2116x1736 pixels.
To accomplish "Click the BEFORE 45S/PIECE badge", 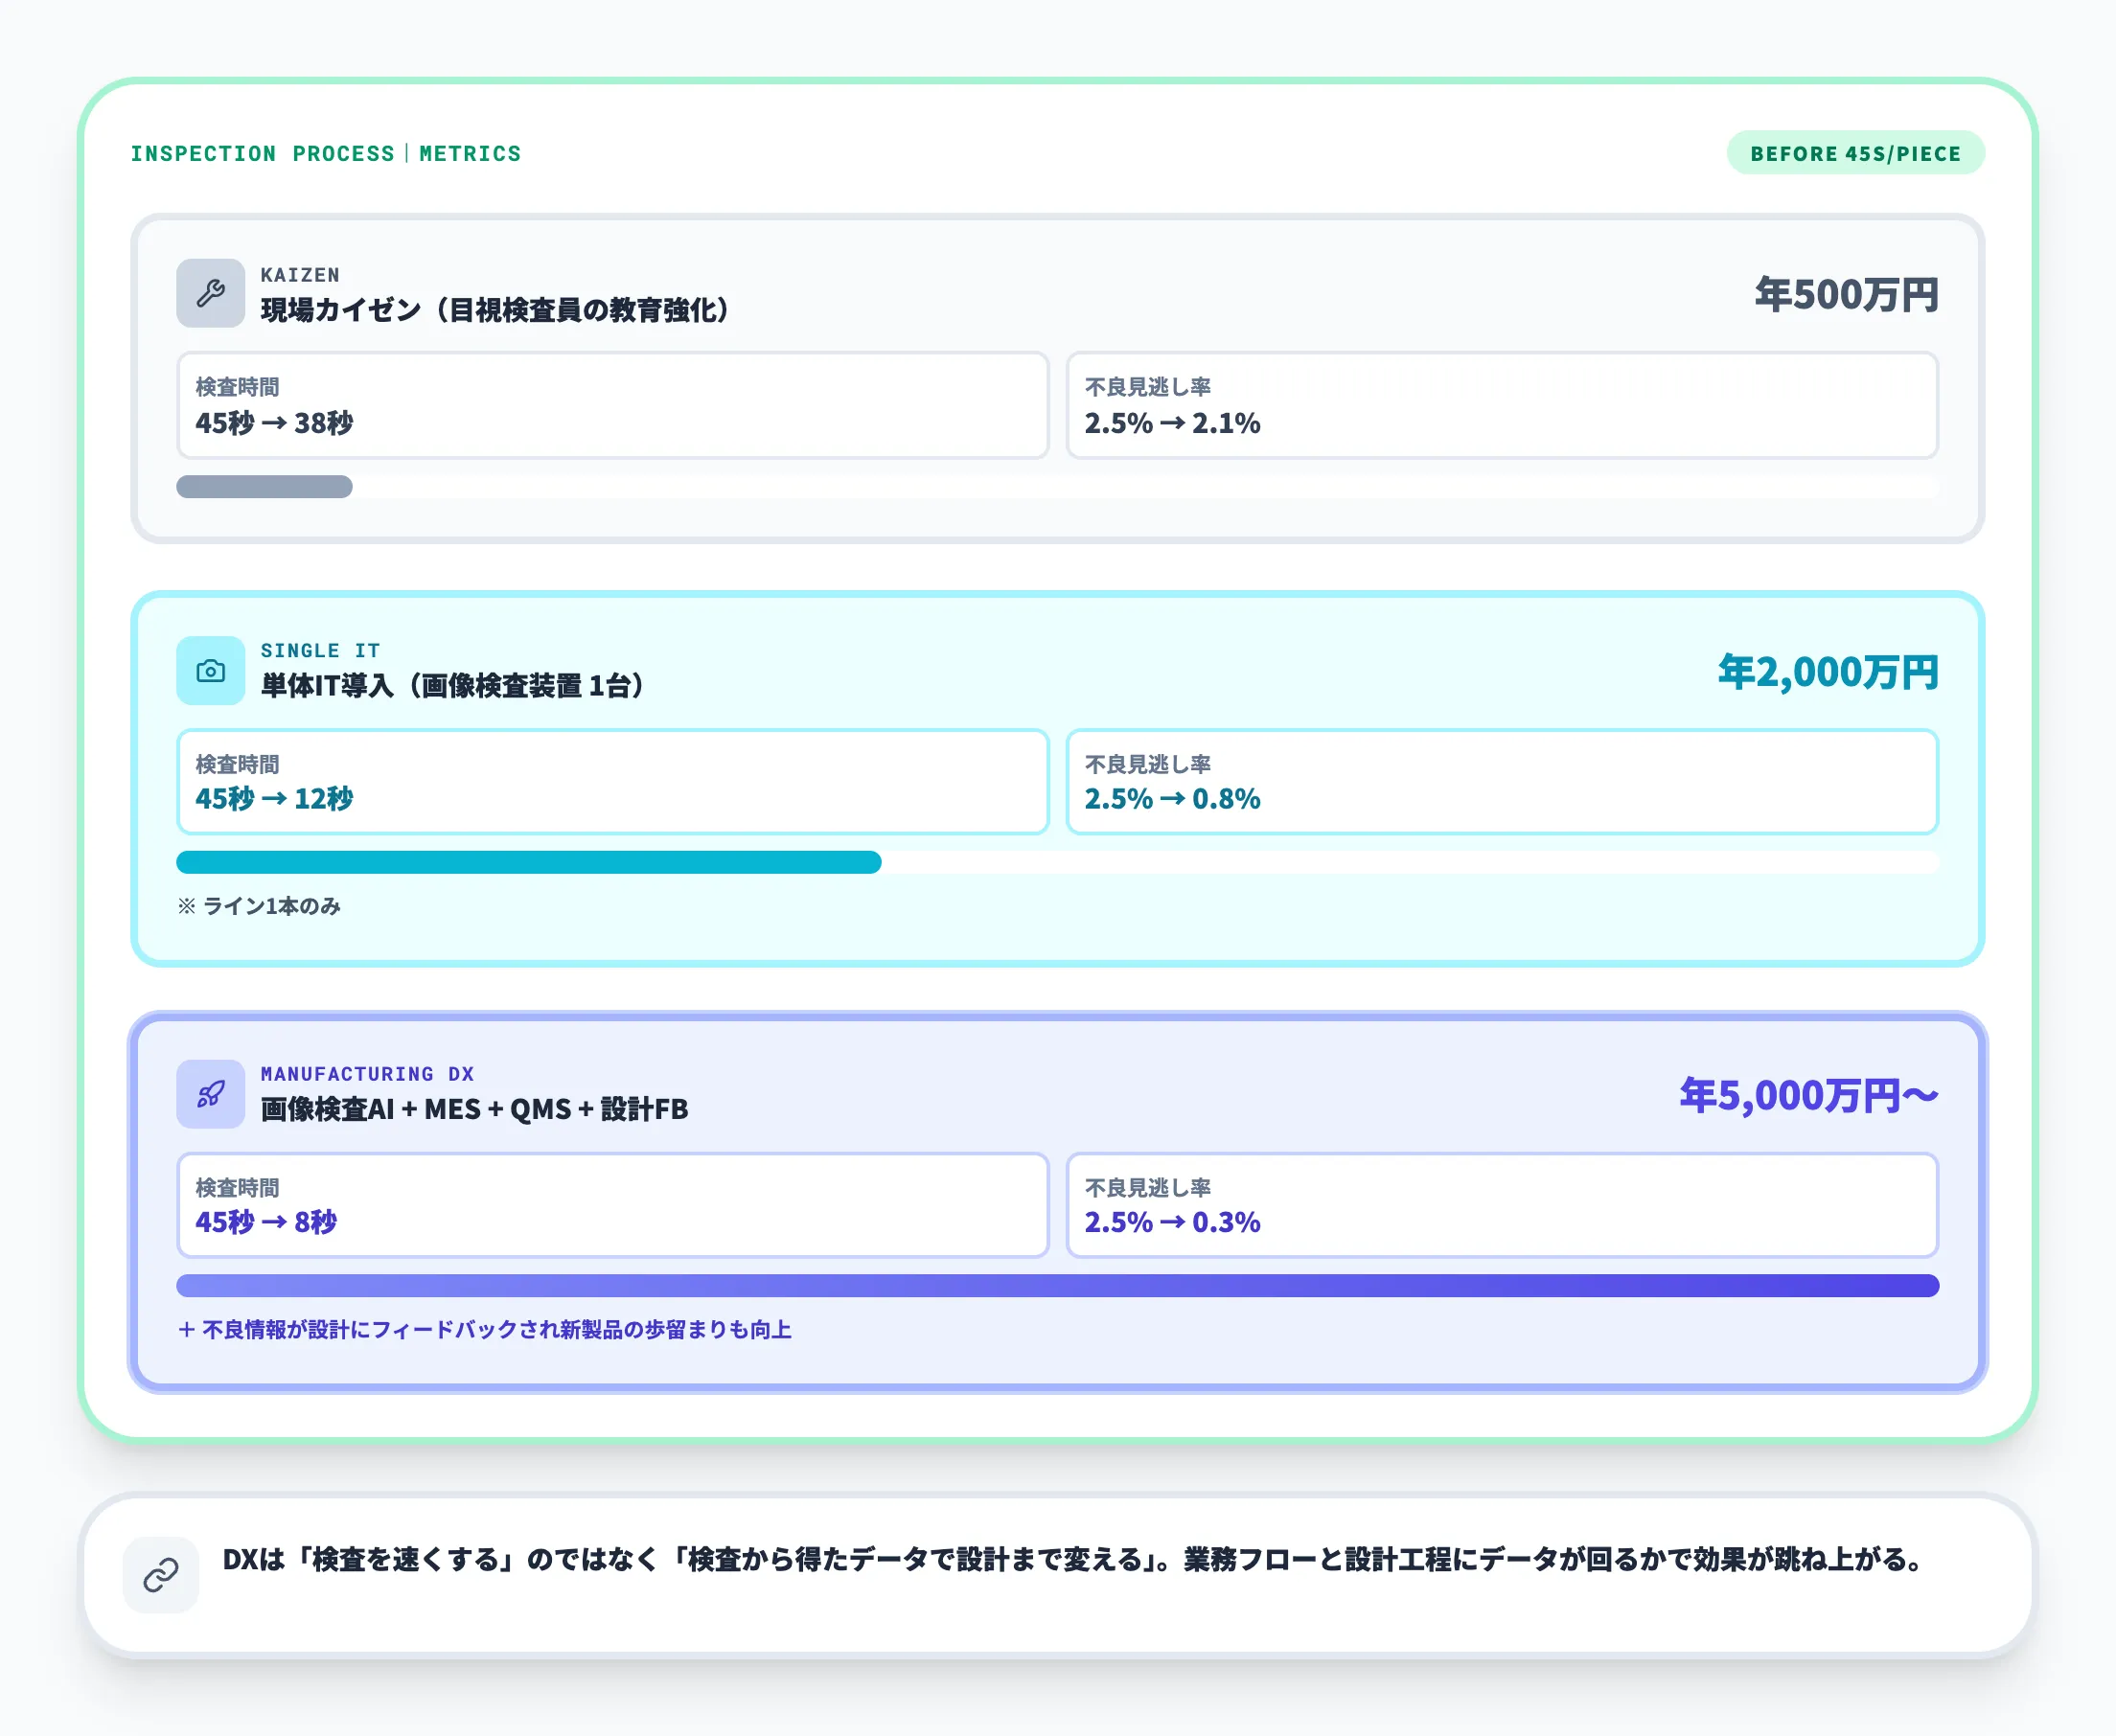I will (1855, 153).
